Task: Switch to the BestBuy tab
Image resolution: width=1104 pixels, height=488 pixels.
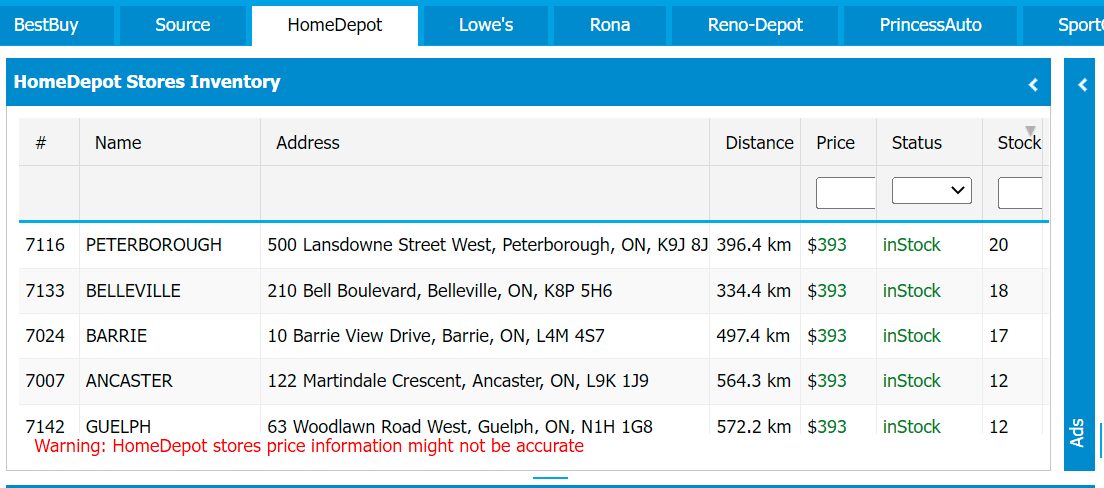Action: tap(46, 25)
